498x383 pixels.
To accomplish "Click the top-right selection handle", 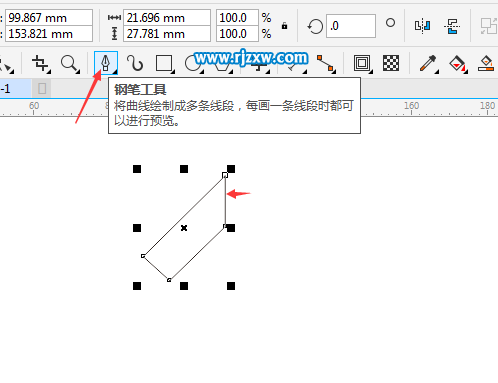I will 231,169.
